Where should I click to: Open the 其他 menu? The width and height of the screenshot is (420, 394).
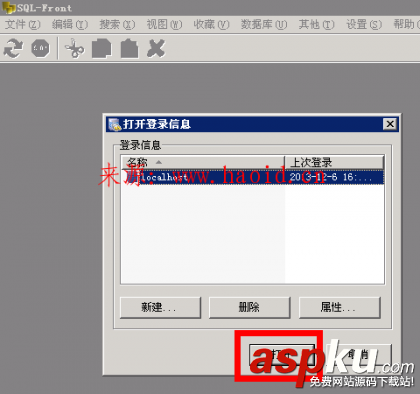pyautogui.click(x=316, y=24)
